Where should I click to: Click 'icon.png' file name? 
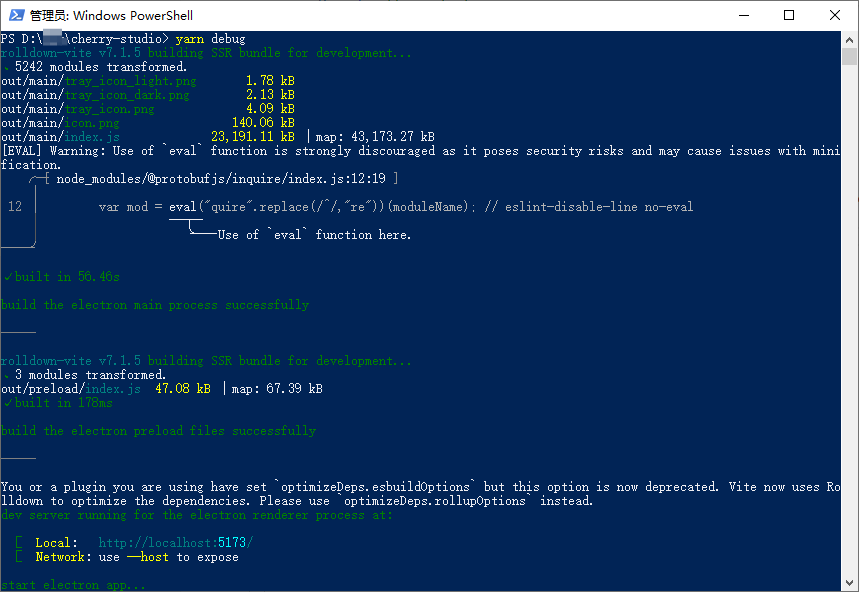(92, 123)
